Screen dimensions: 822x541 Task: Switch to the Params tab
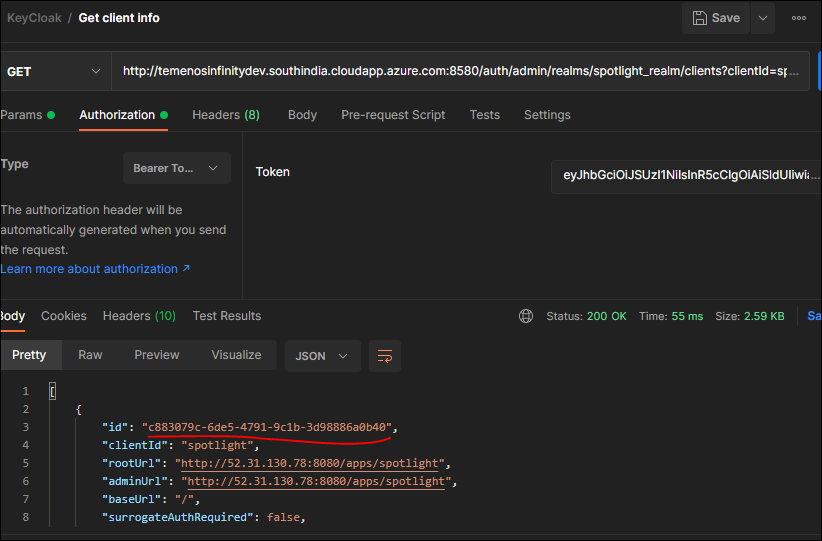[27, 115]
